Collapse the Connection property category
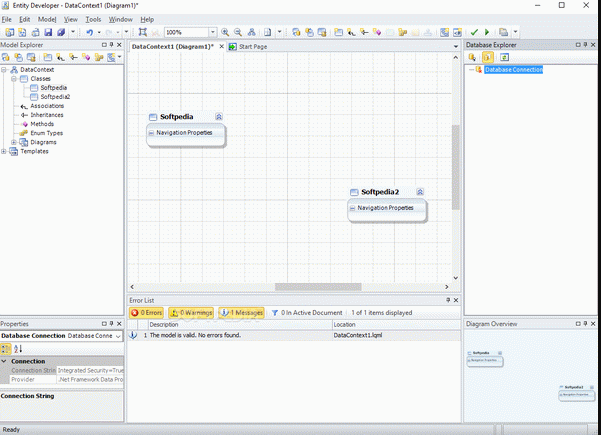 pos(4,361)
